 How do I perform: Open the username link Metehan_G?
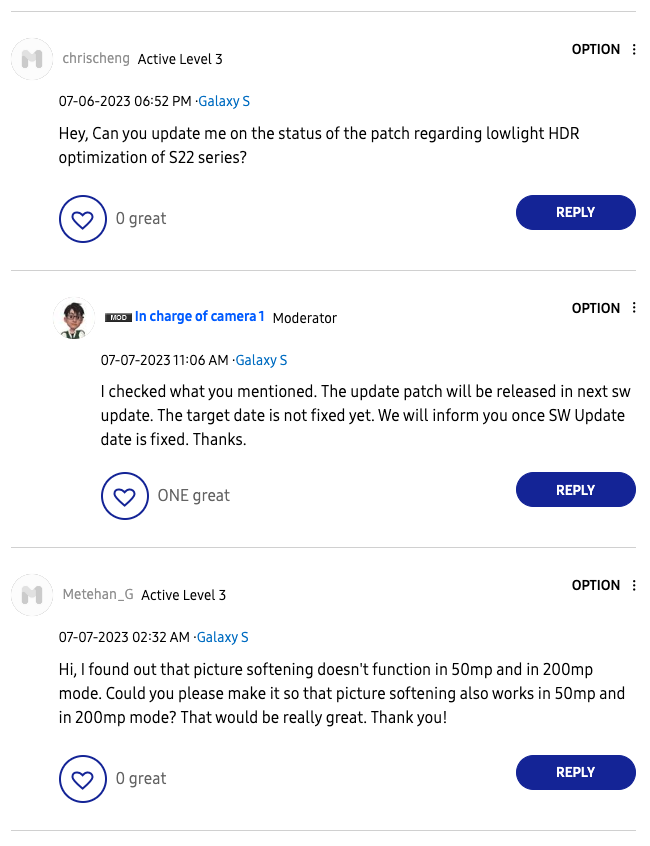98,595
